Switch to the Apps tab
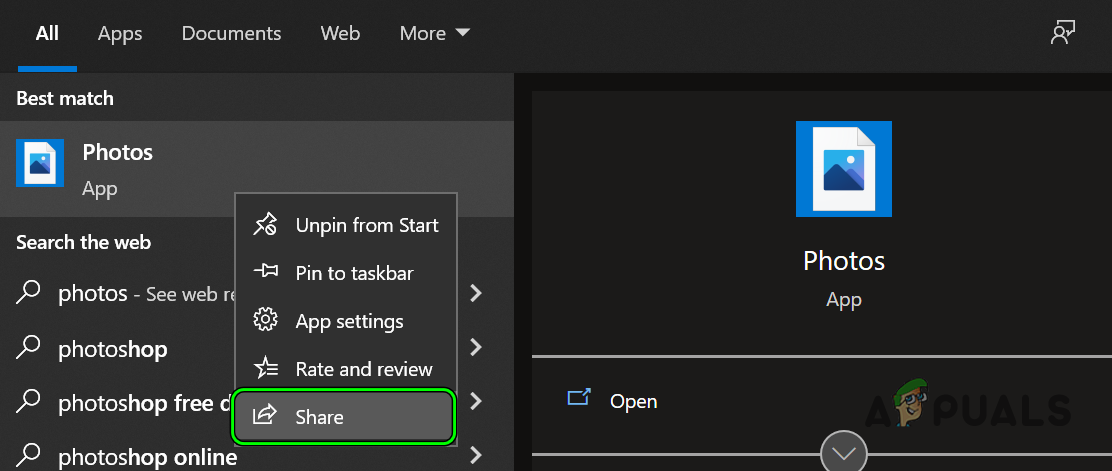 [x=120, y=33]
